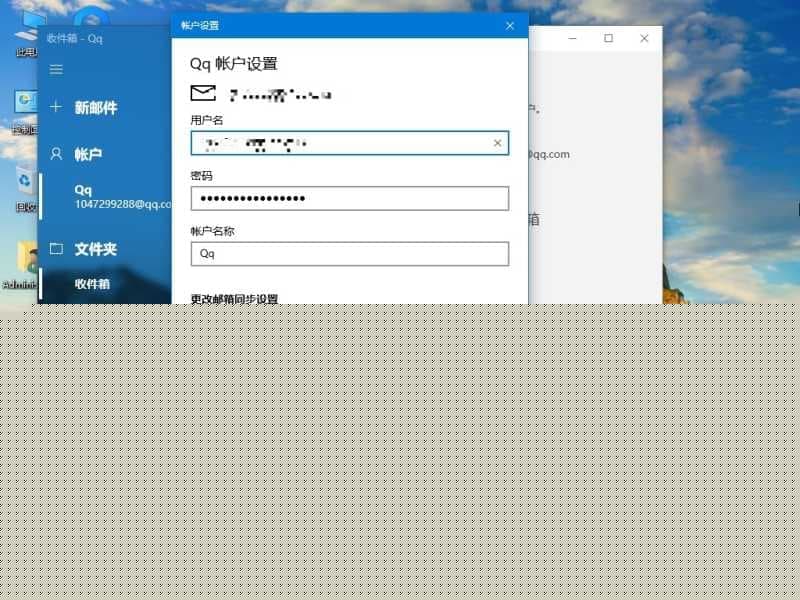This screenshot has width=800, height=600.
Task: Click the 用户名 input field
Action: pyautogui.click(x=350, y=143)
